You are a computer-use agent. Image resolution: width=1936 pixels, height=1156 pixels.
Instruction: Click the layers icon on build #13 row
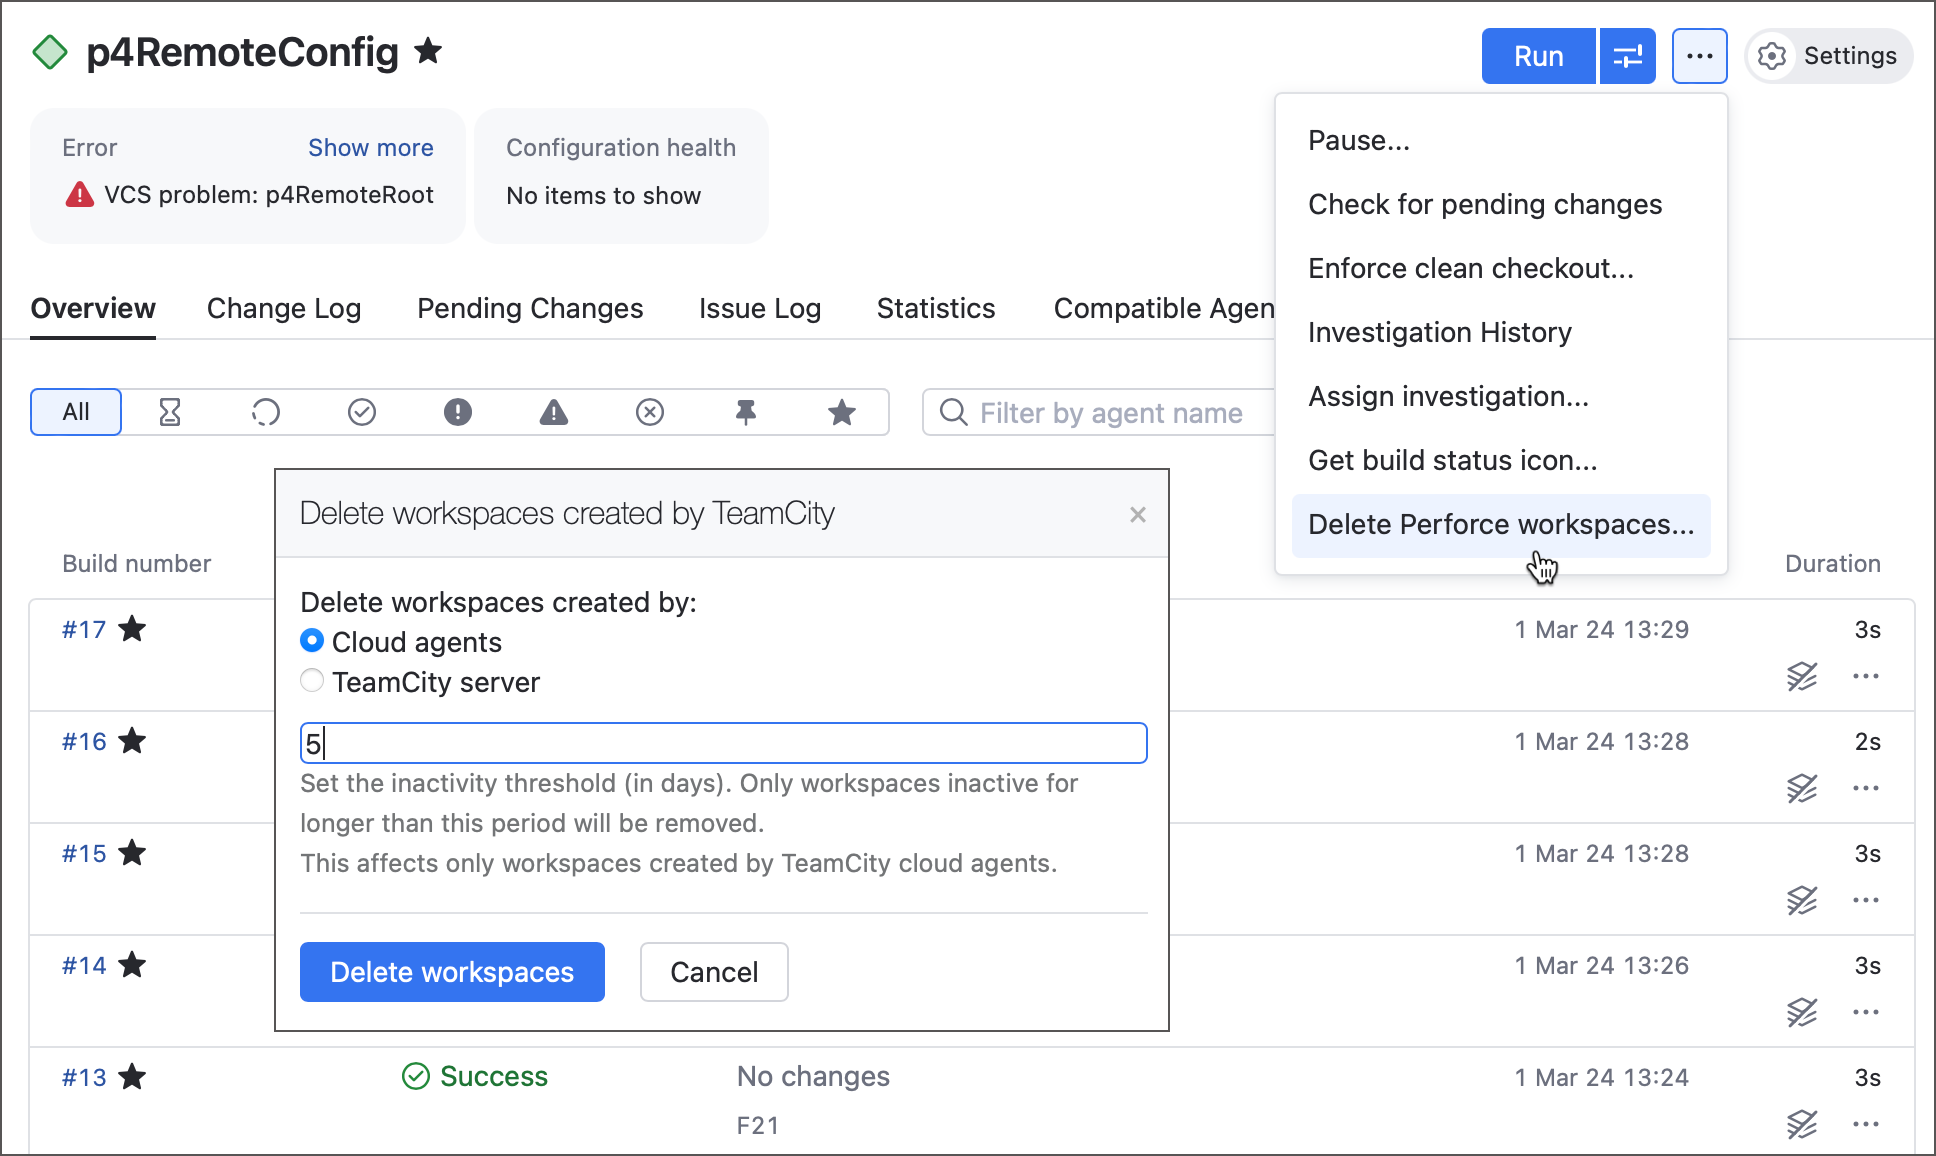click(x=1802, y=1124)
